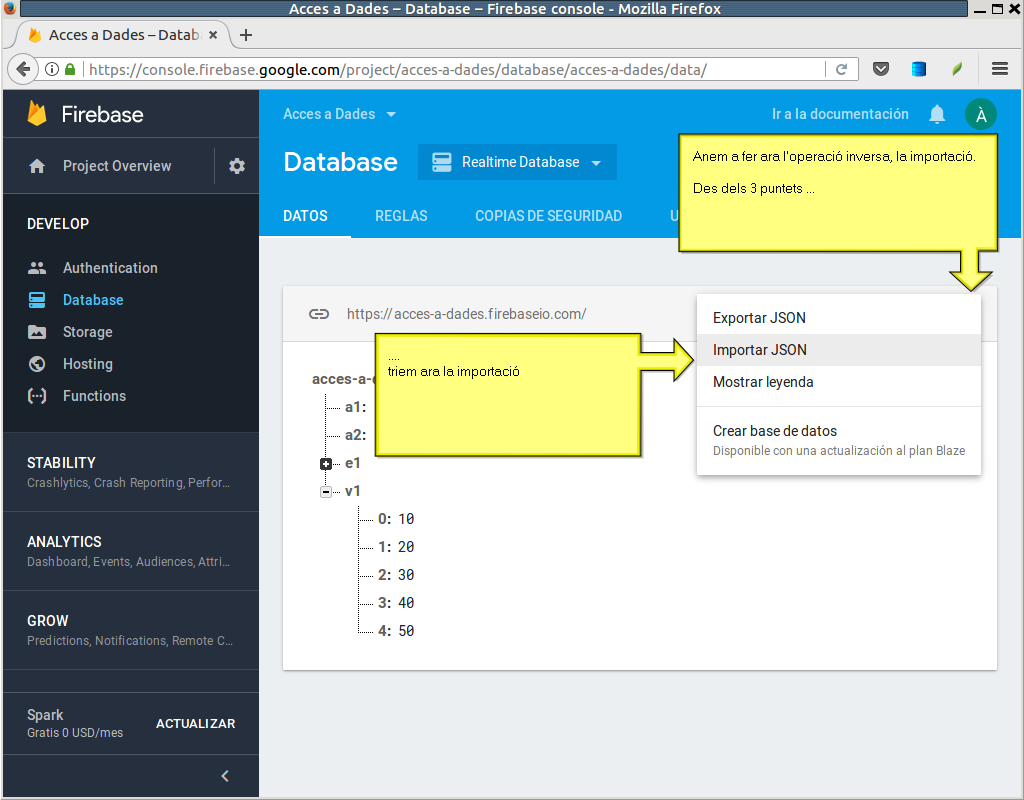Click the database URL link icon
Image resolution: width=1024 pixels, height=800 pixels.
(x=319, y=314)
